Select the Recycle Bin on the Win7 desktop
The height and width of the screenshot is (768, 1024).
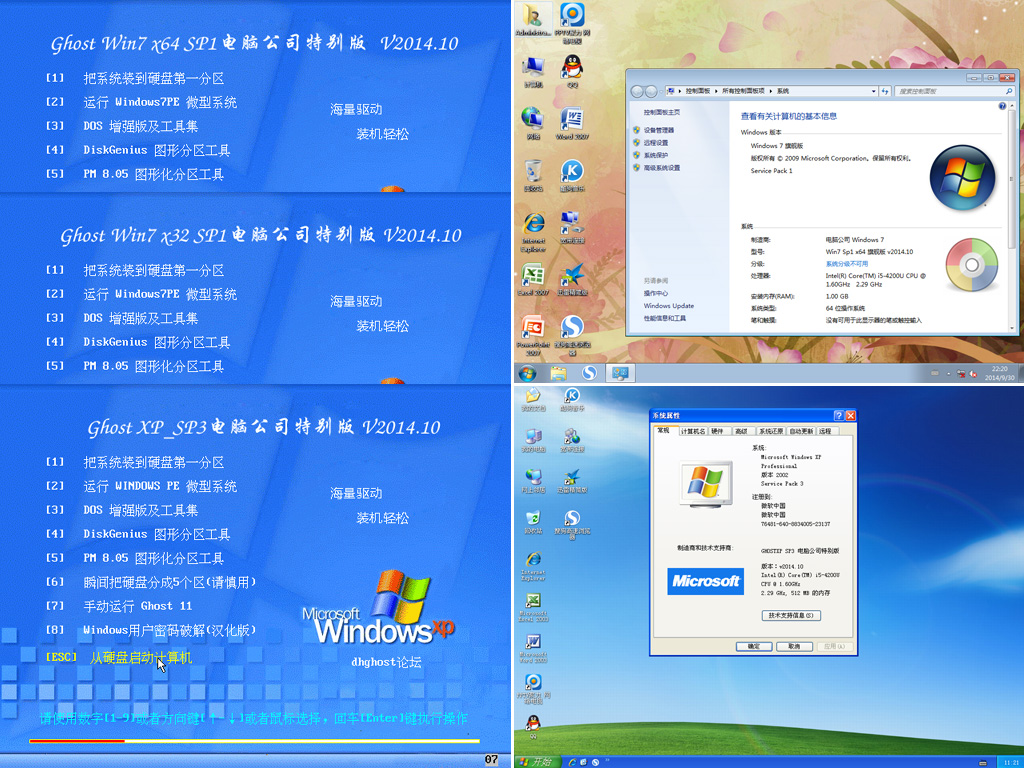pyautogui.click(x=534, y=174)
